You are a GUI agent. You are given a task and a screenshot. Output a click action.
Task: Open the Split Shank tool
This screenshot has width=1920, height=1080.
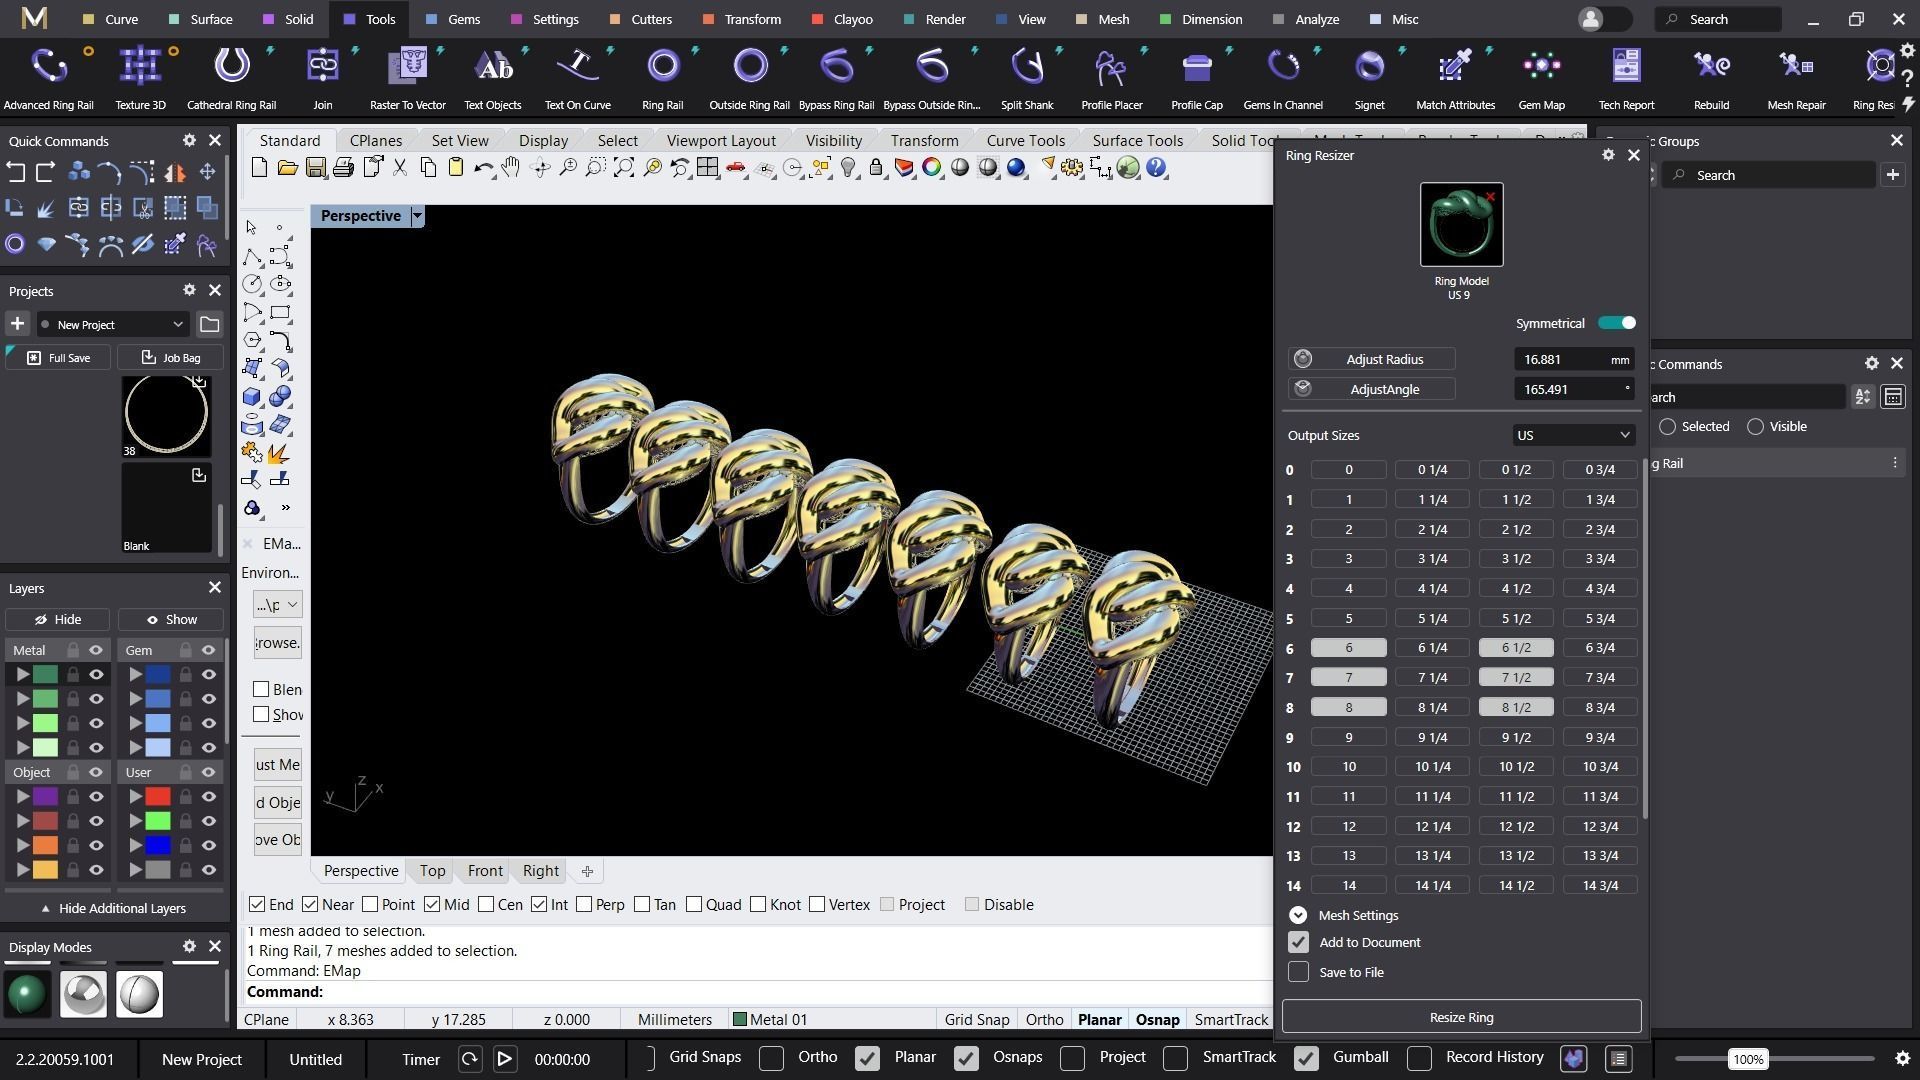tap(1027, 78)
